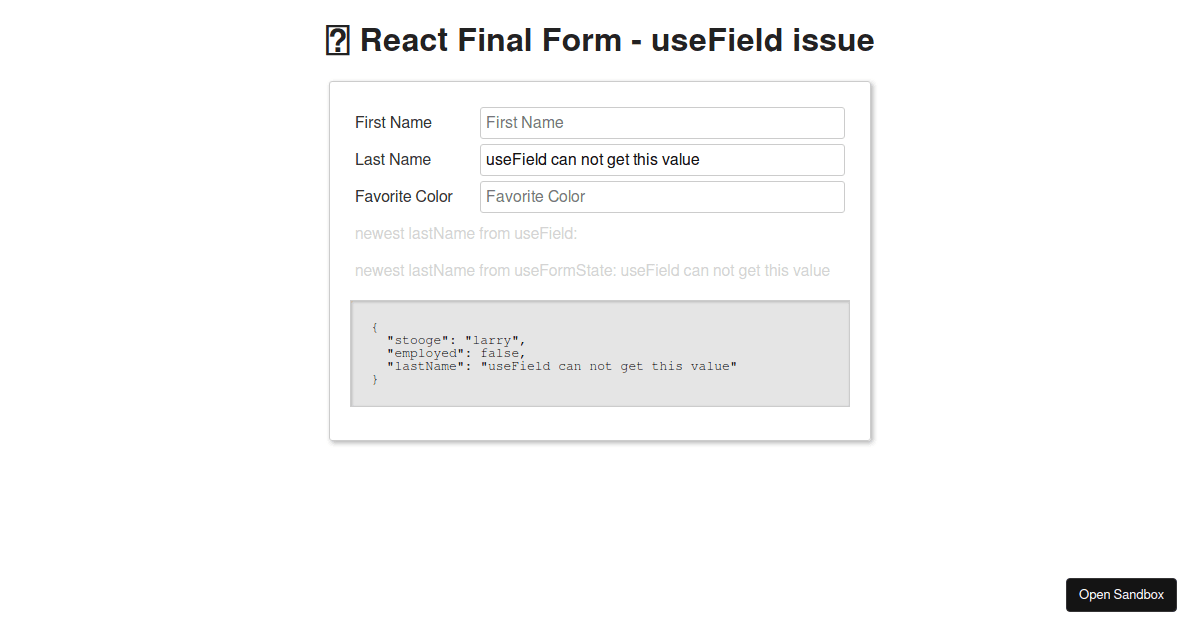The height and width of the screenshot is (630, 1200).
Task: Select the Favorite Color input field
Action: click(x=662, y=197)
